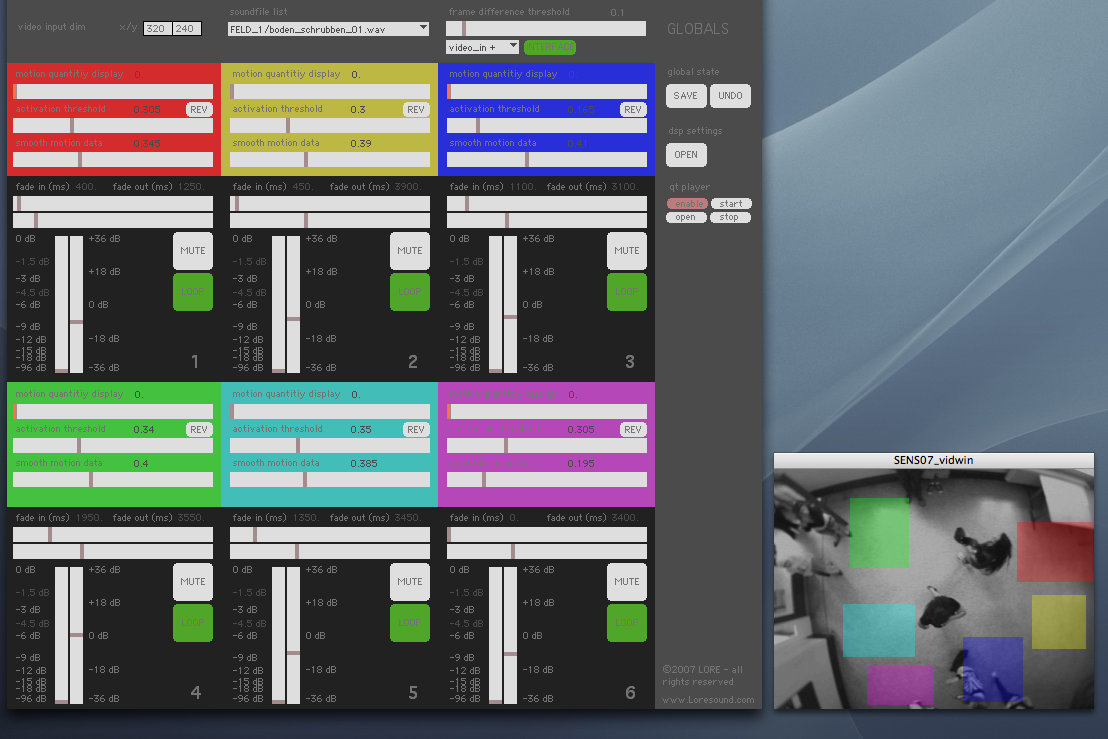Reverse activation threshold in red zone

[199, 110]
